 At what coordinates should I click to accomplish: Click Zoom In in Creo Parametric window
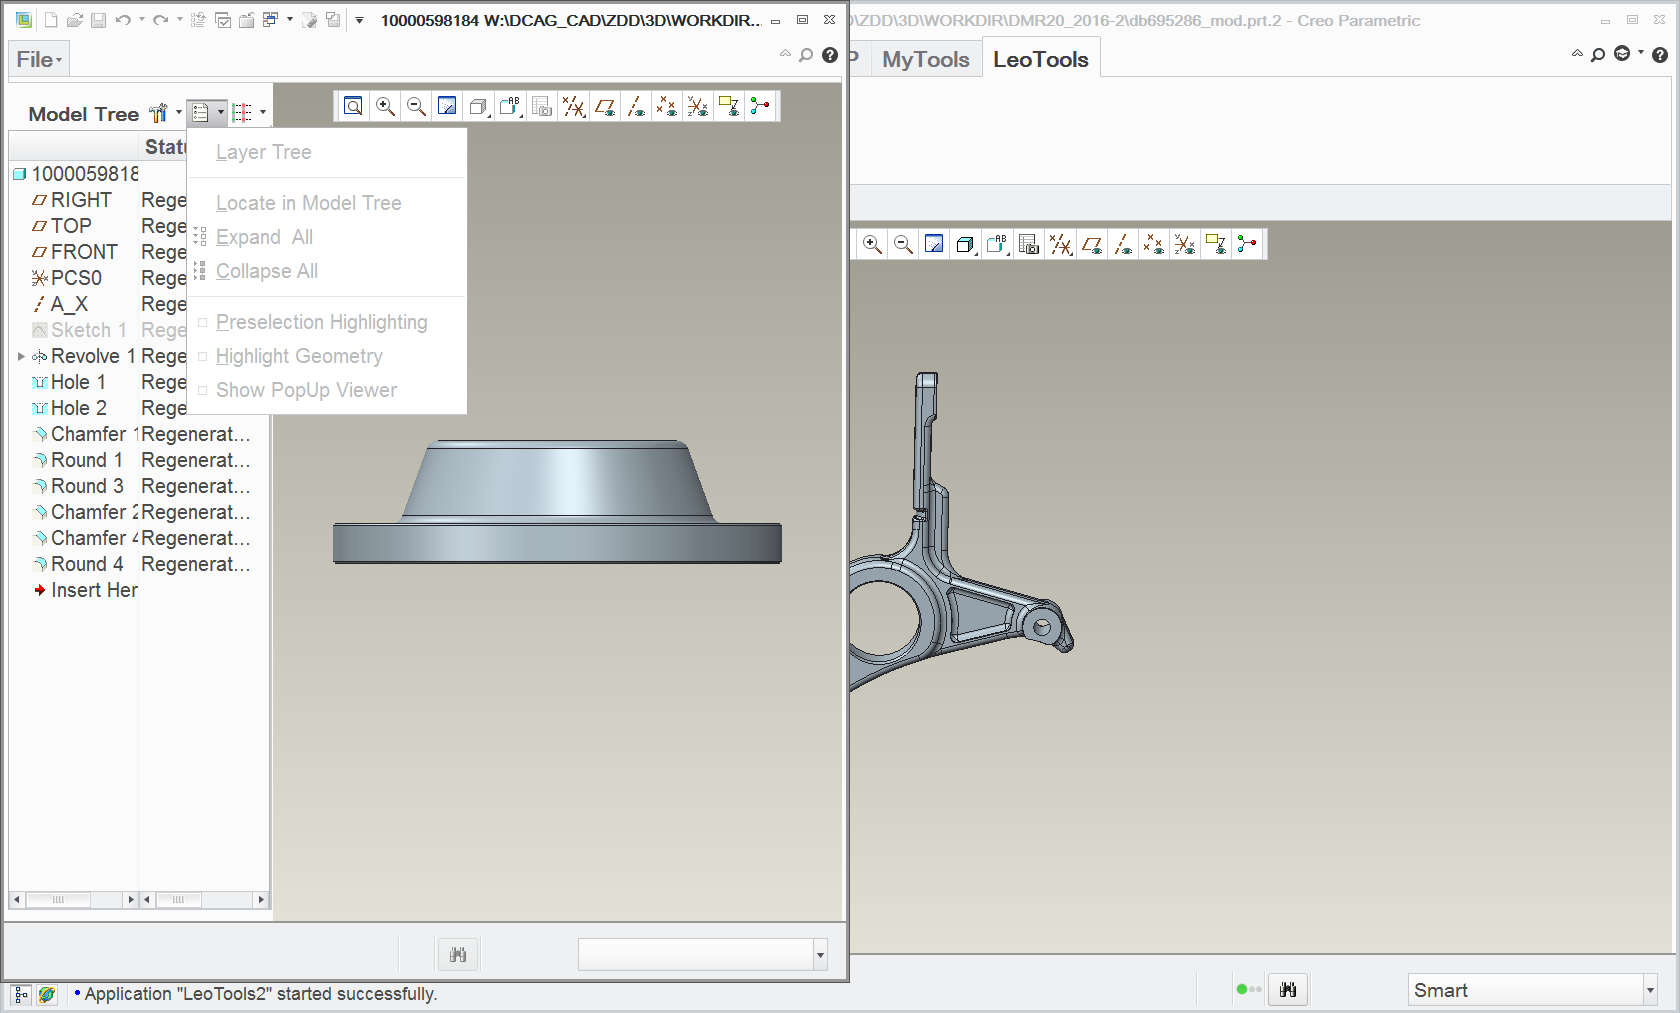pyautogui.click(x=872, y=244)
